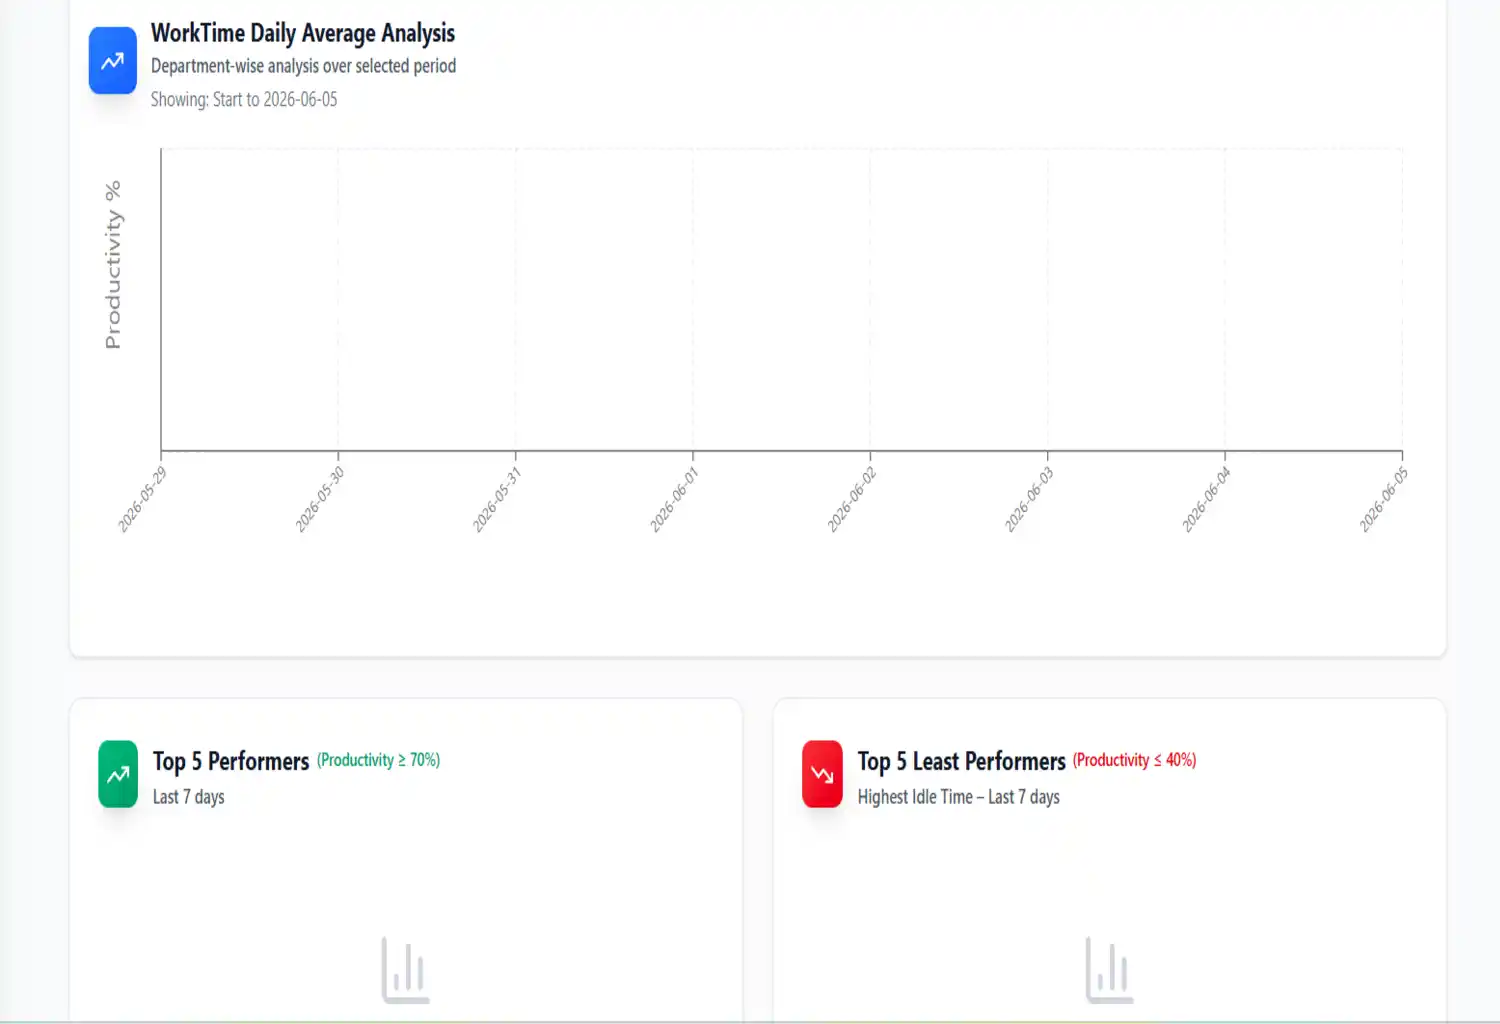Click the 2026-05-30 date axis label
1500x1024 pixels.
coord(319,499)
